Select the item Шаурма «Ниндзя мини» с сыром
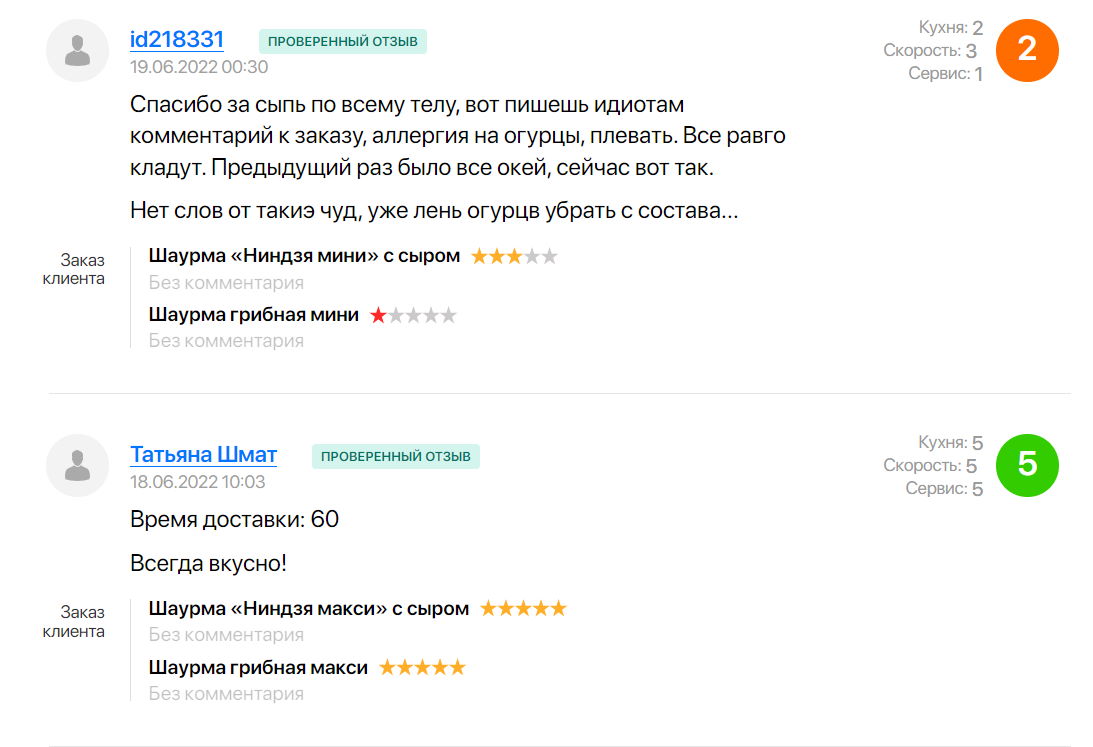1093x747 pixels. point(304,256)
